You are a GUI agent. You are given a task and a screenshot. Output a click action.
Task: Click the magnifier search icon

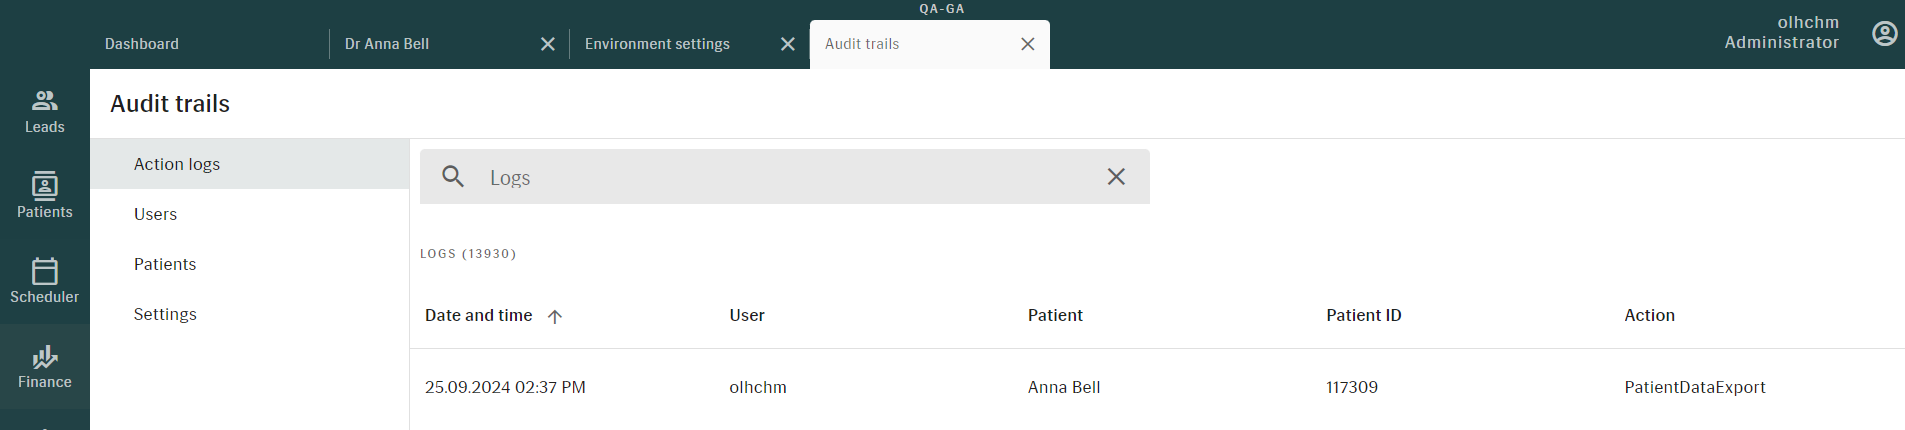point(453,177)
